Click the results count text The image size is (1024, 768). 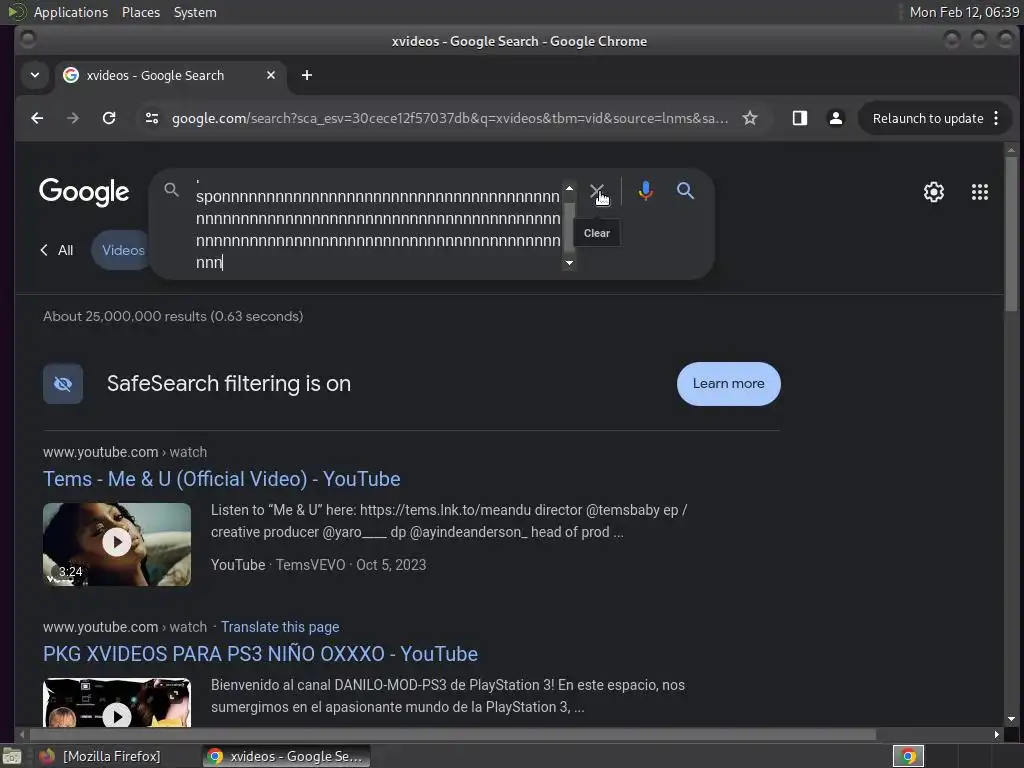pyautogui.click(x=173, y=317)
